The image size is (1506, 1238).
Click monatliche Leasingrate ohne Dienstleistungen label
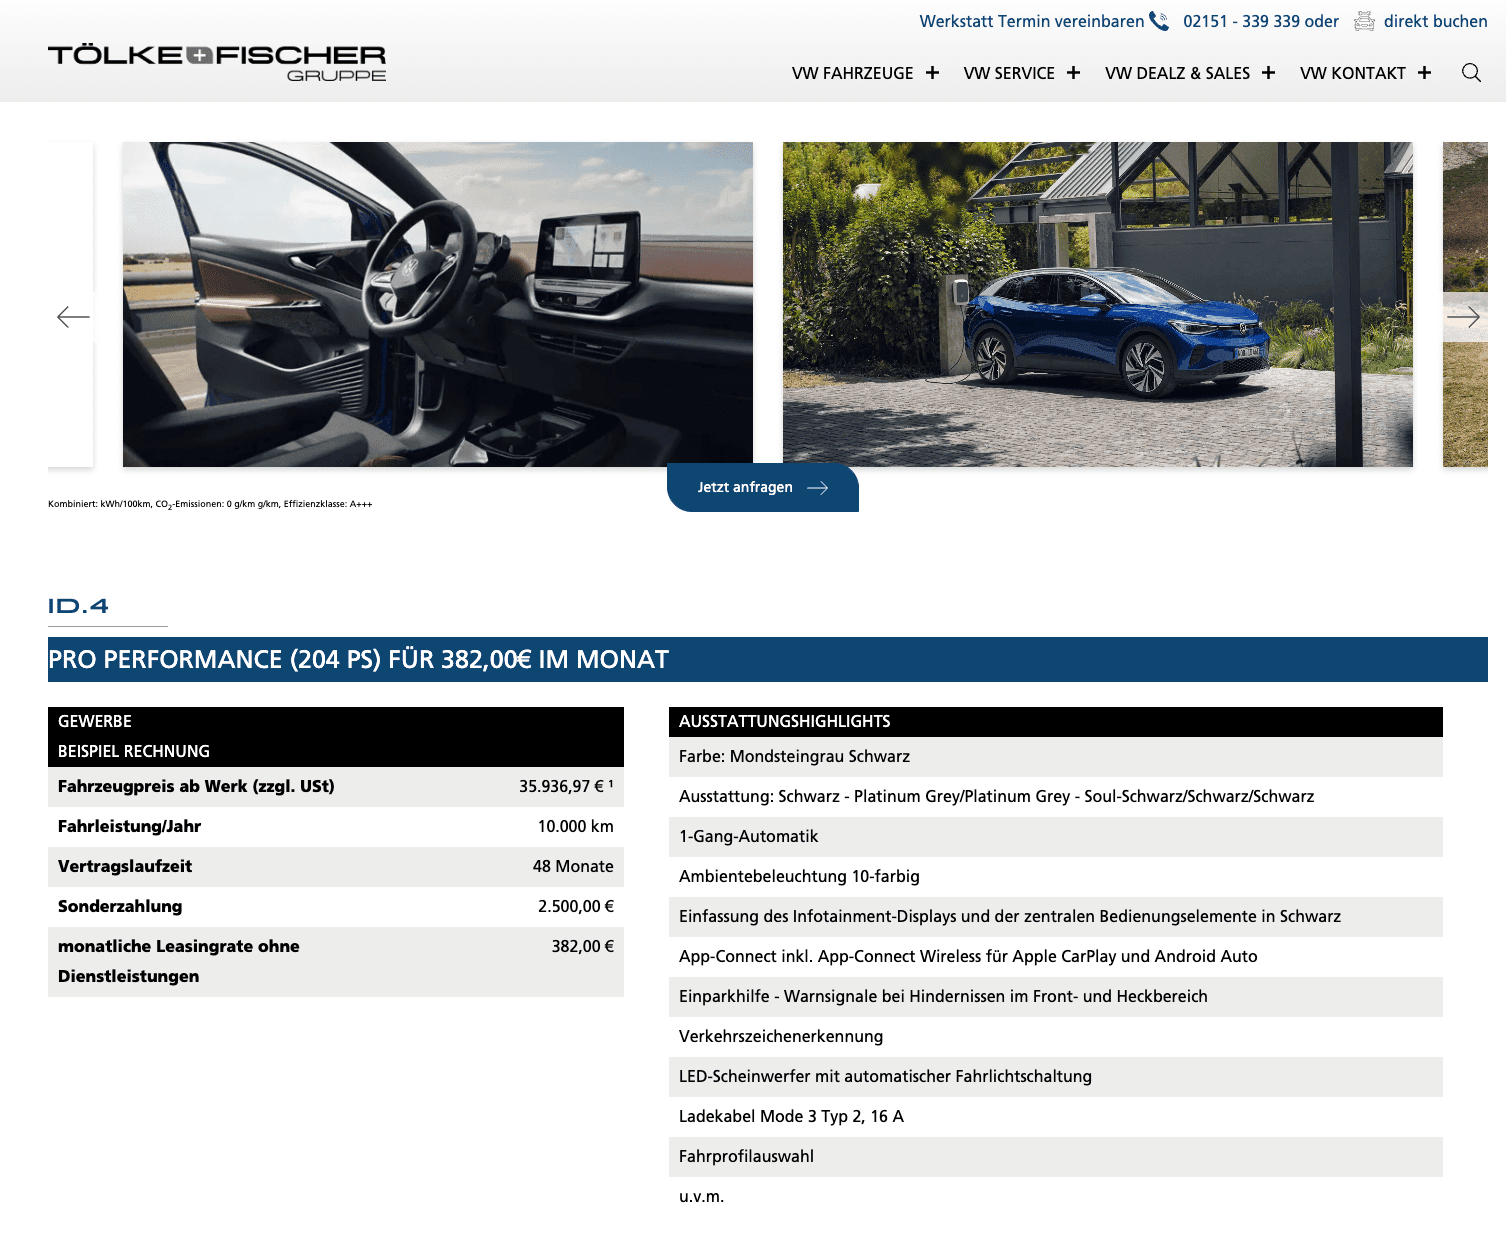click(179, 961)
